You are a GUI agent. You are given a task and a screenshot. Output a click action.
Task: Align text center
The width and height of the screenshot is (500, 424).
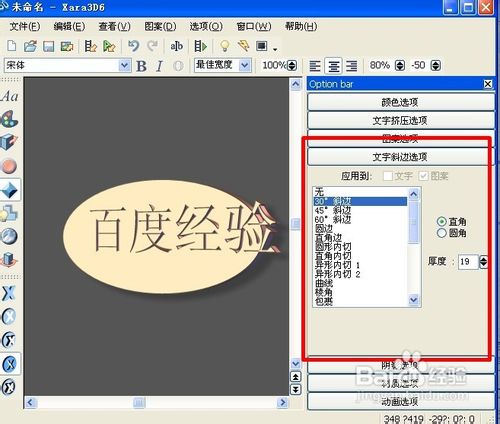click(333, 66)
